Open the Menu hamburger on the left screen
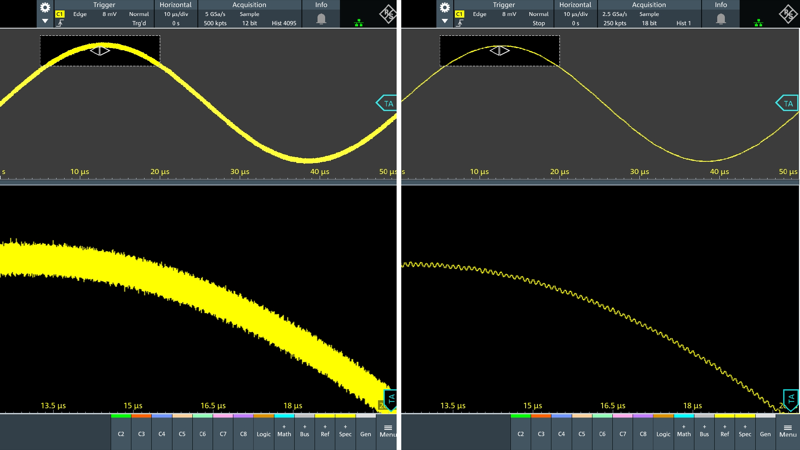Viewport: 800px width, 450px height. click(388, 430)
